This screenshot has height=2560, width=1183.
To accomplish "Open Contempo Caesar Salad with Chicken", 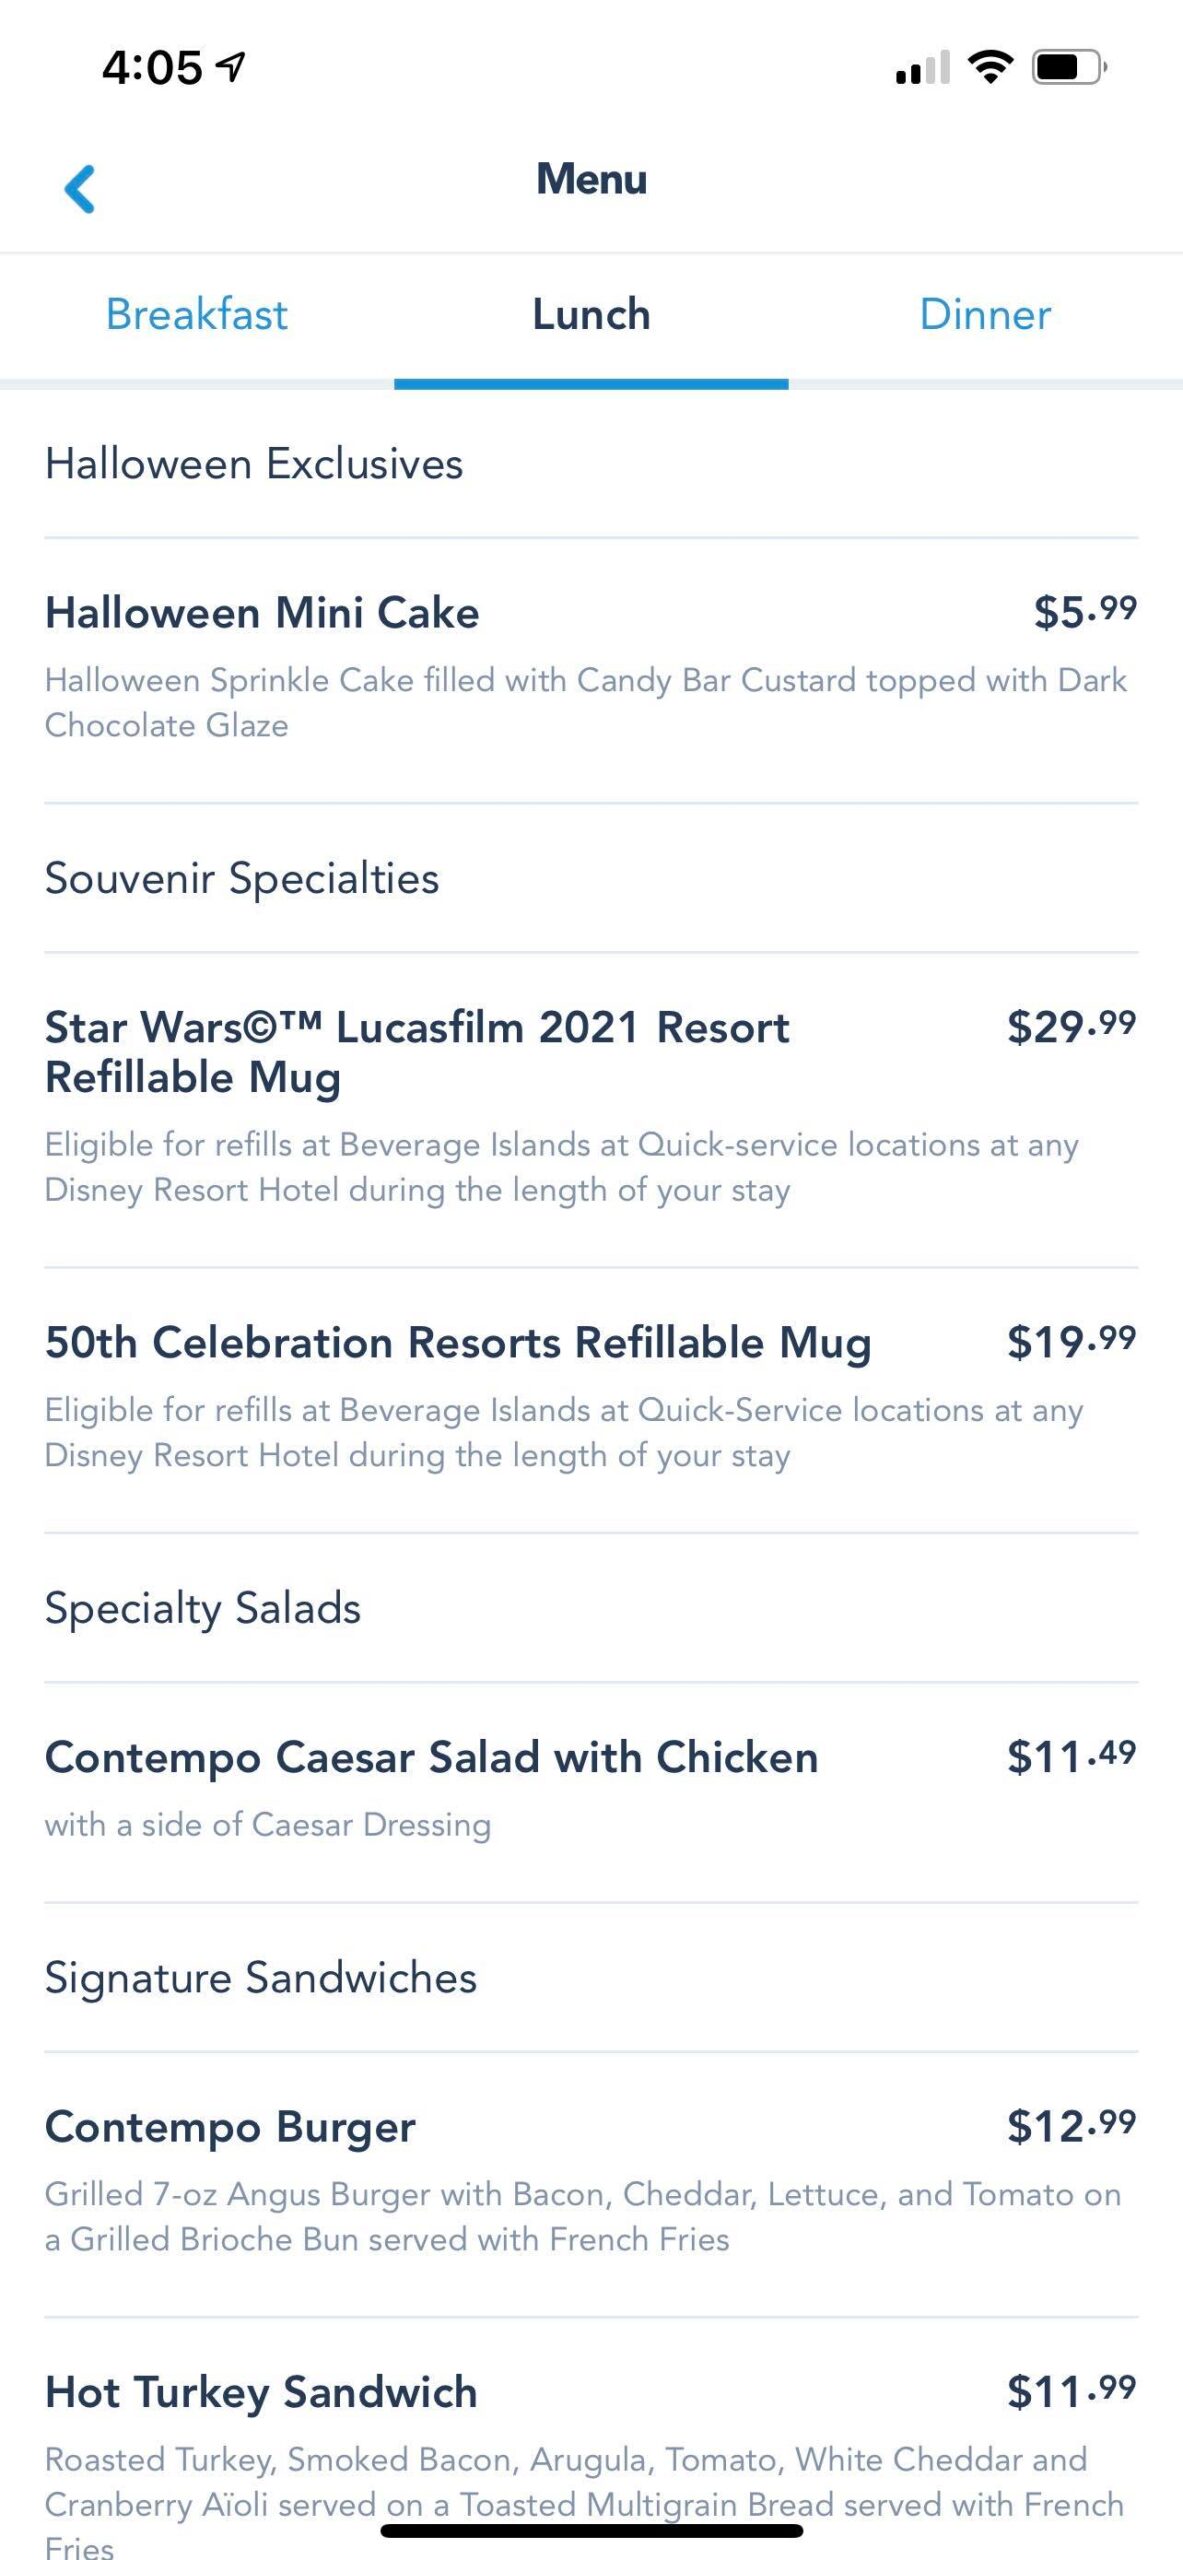I will (x=431, y=1757).
